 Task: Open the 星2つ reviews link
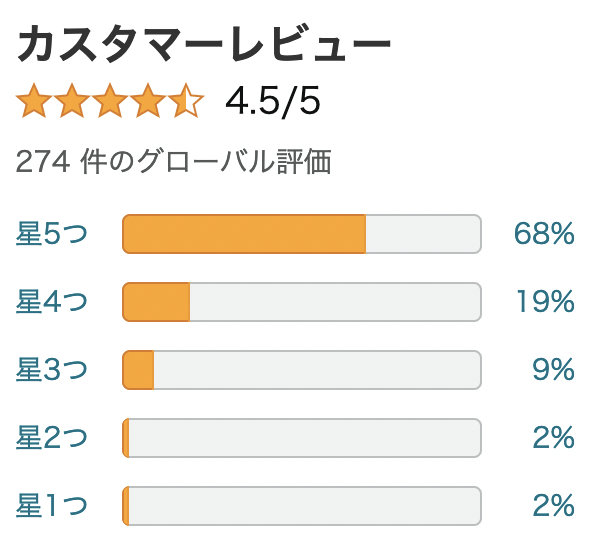pyautogui.click(x=51, y=438)
